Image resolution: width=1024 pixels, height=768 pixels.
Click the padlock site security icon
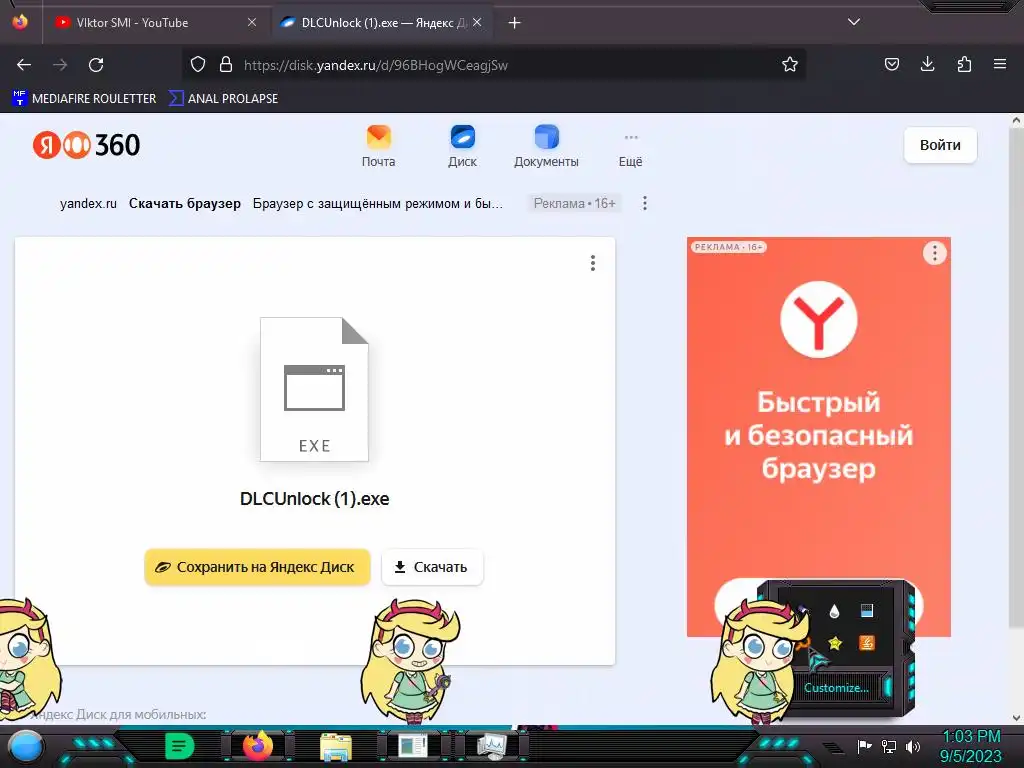click(226, 65)
